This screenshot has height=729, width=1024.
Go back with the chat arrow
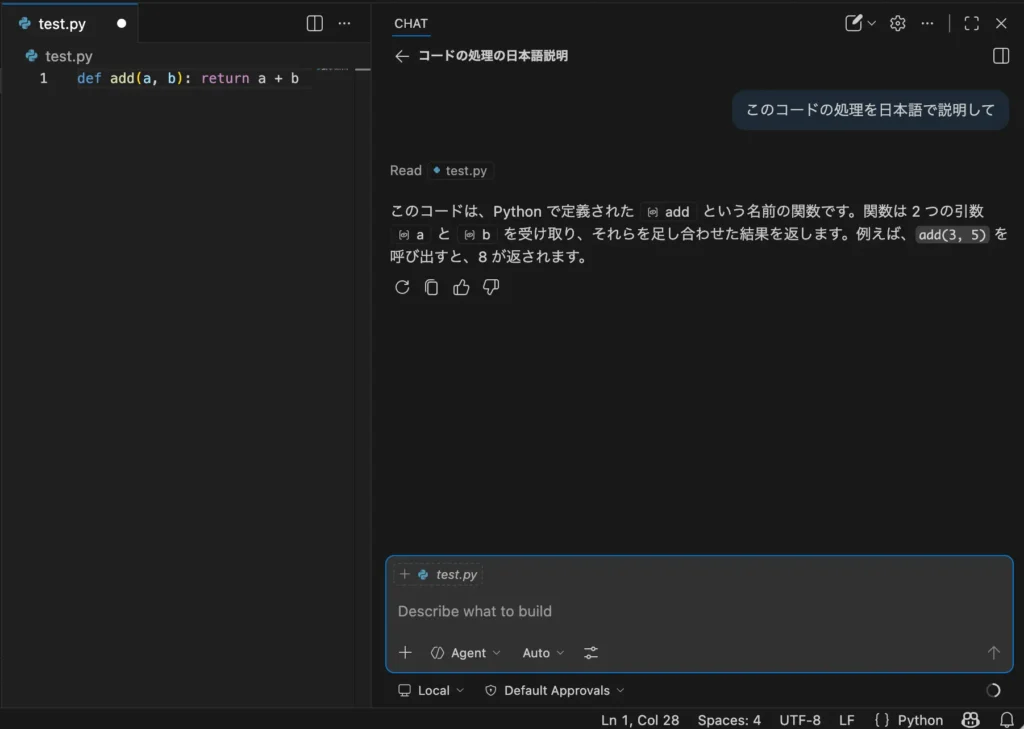402,57
